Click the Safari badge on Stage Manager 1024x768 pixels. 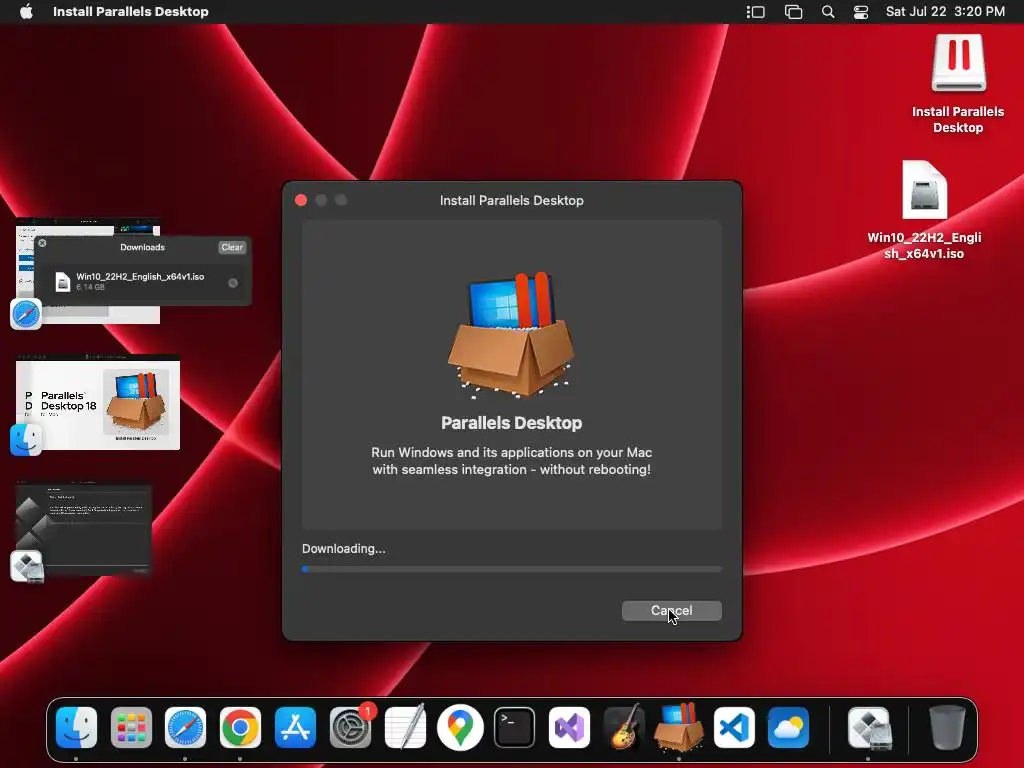pyautogui.click(x=26, y=314)
